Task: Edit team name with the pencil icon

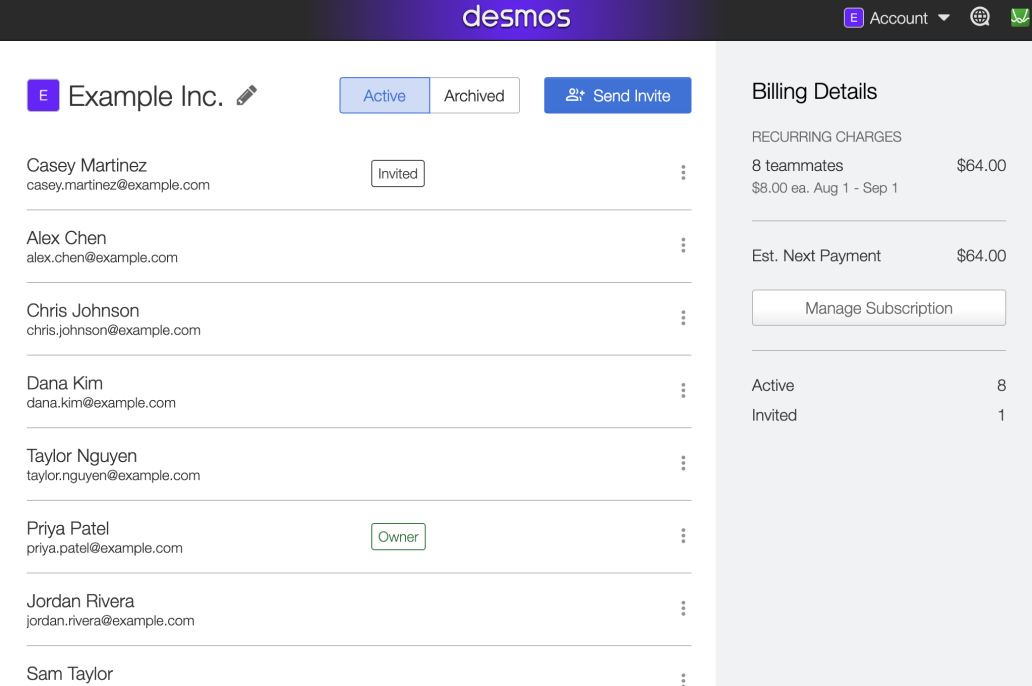Action: [247, 96]
